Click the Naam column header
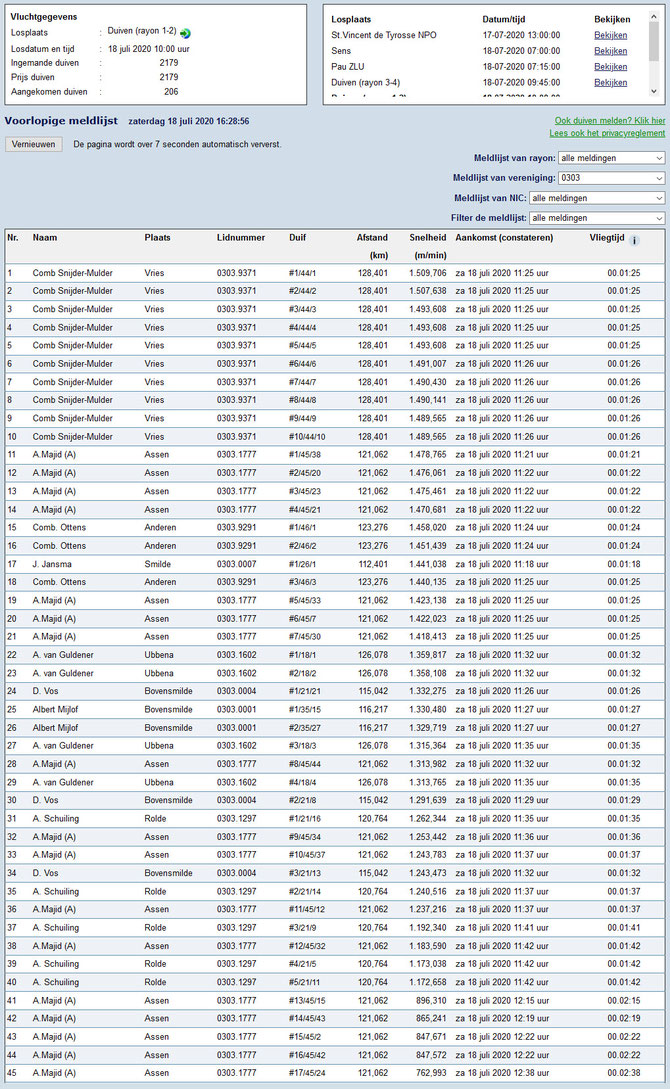The image size is (670, 1089). [45, 238]
